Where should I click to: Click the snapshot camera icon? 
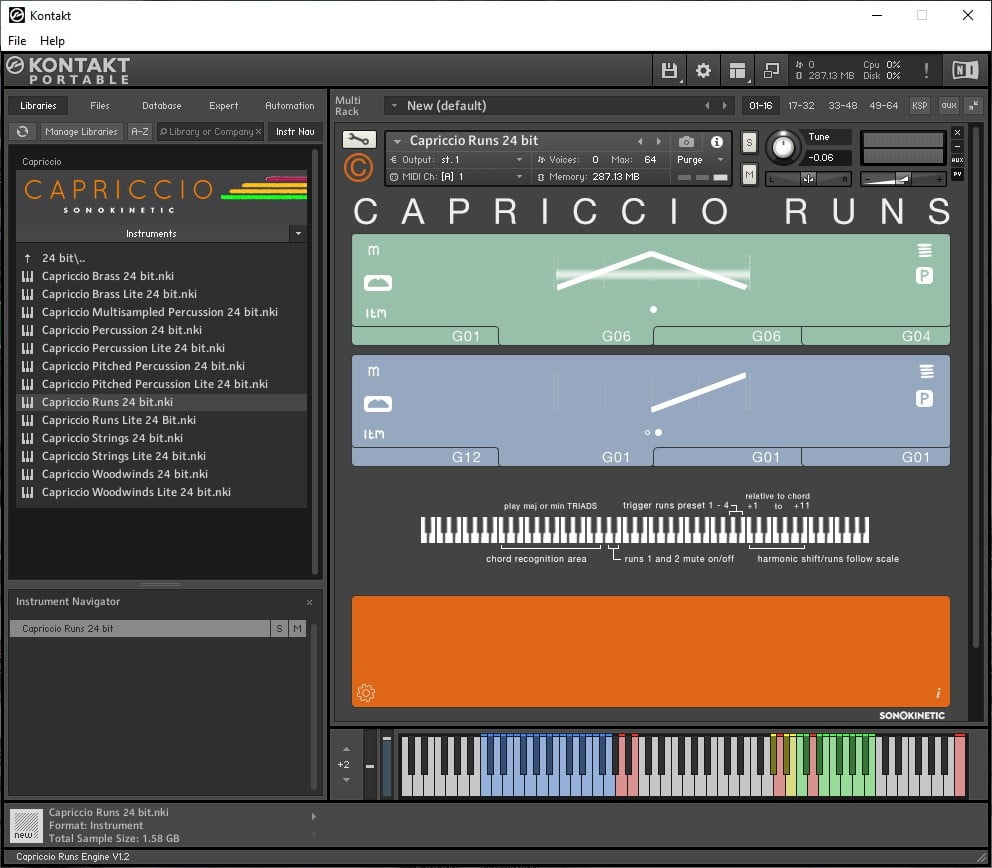686,141
